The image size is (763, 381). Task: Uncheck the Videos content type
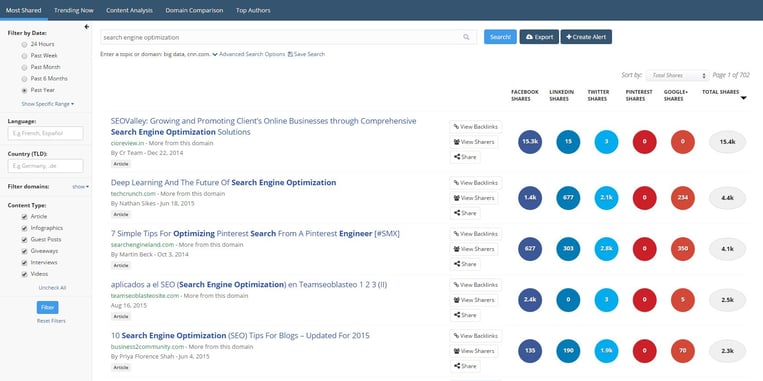point(24,274)
